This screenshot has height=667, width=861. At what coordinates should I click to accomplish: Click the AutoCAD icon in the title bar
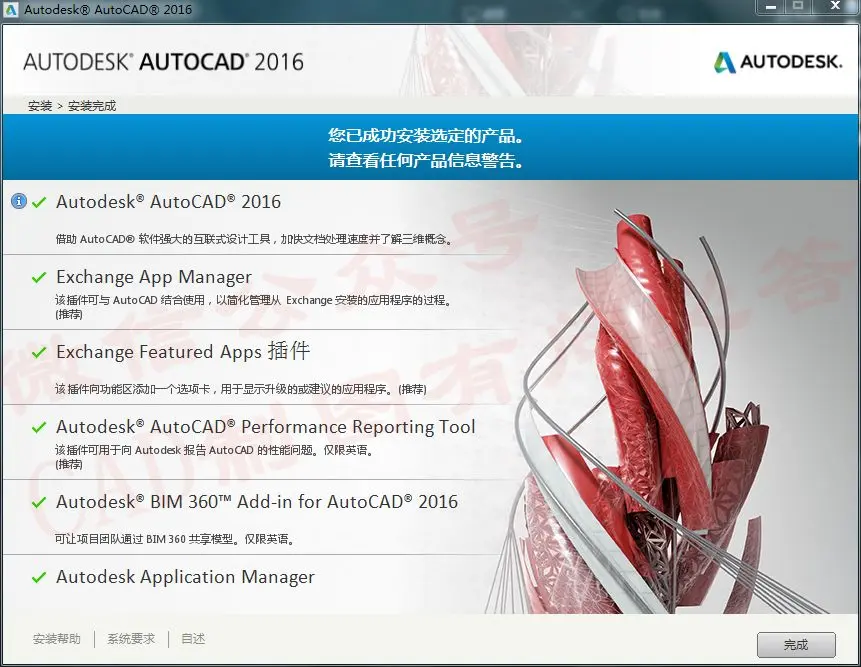(11, 9)
